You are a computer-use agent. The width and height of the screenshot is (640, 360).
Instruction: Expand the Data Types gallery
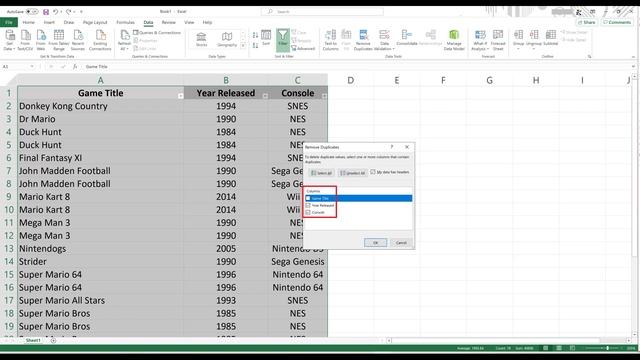[x=243, y=46]
